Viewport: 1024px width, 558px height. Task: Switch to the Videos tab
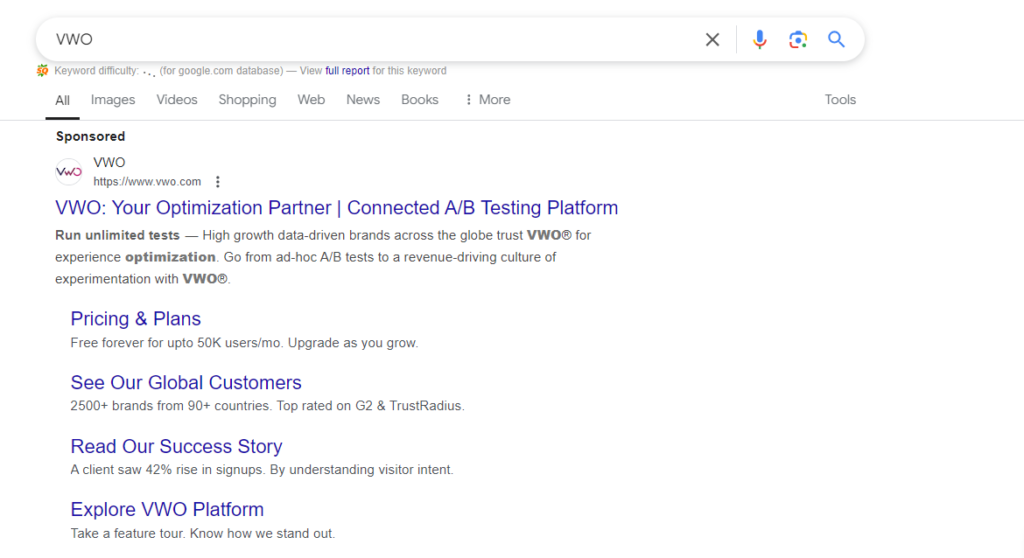click(x=176, y=99)
